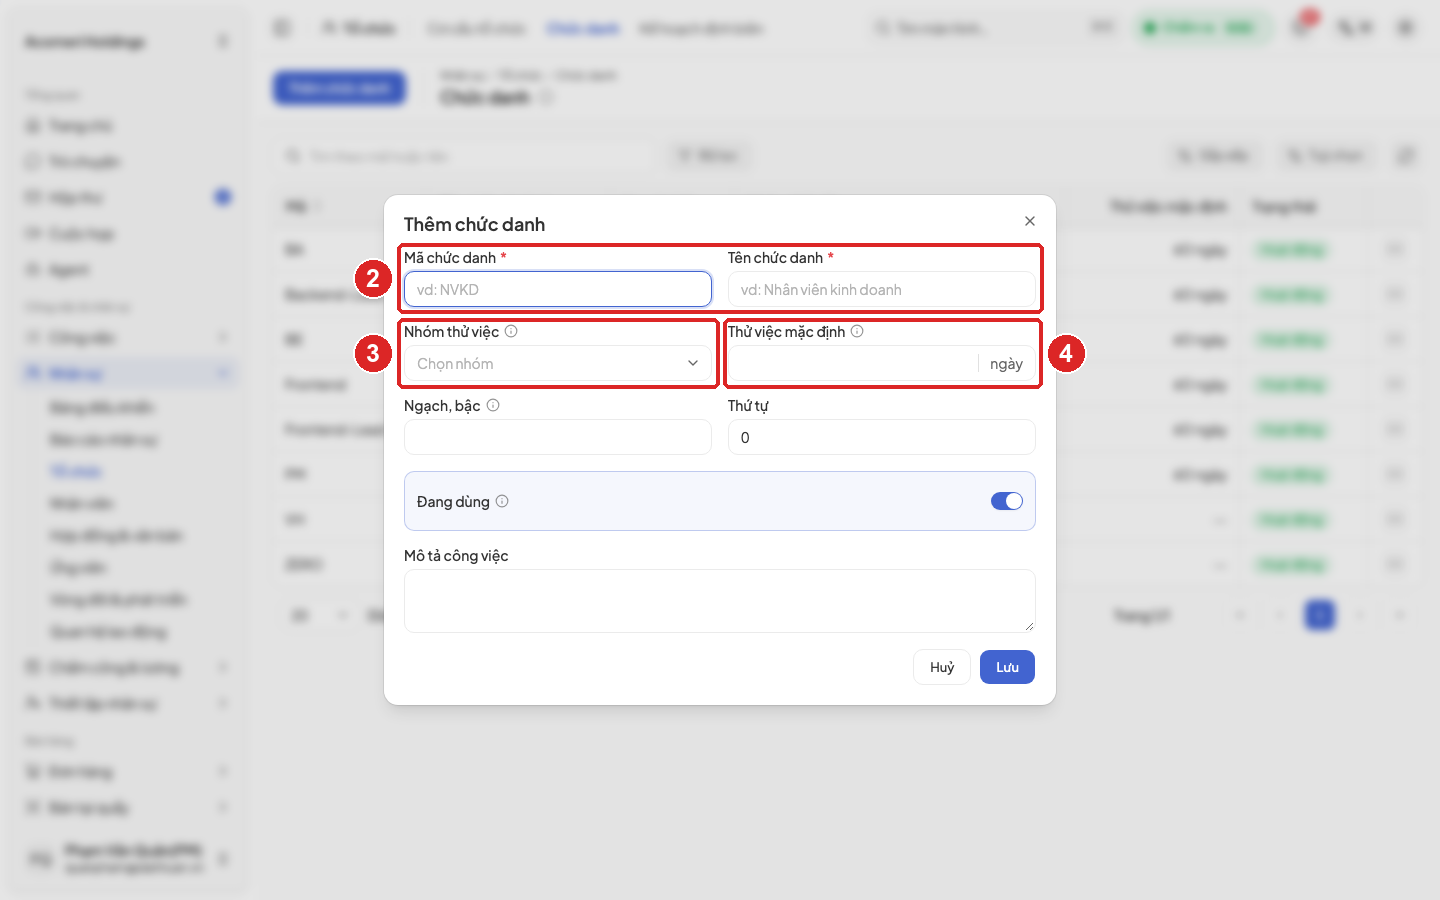
Task: Toggle the Đang dùng switch off
Action: 1007,501
